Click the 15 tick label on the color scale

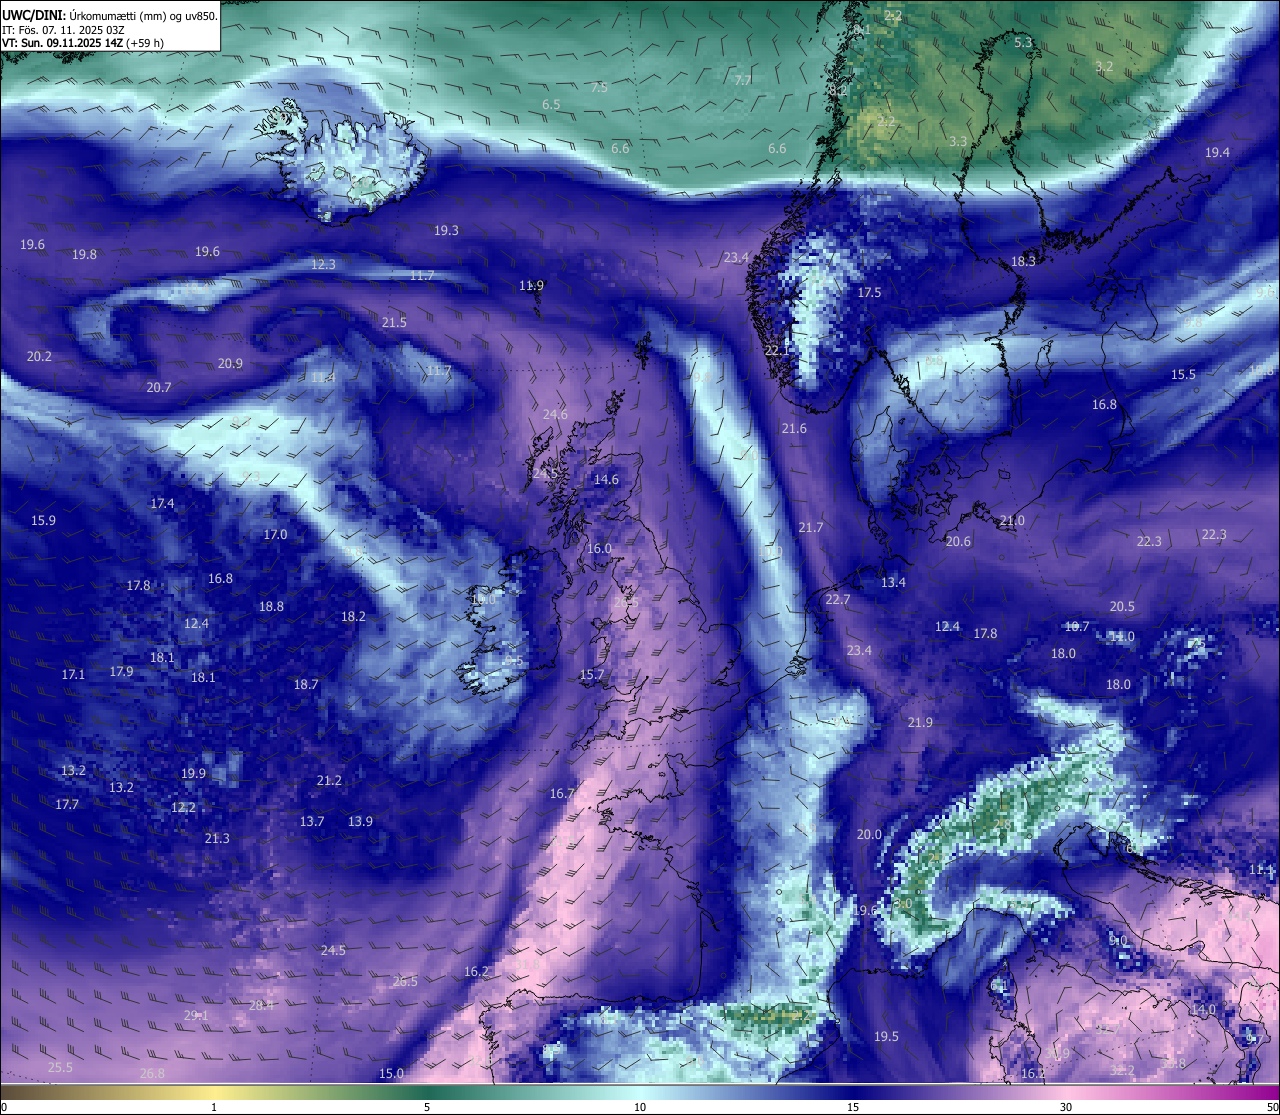(853, 1106)
